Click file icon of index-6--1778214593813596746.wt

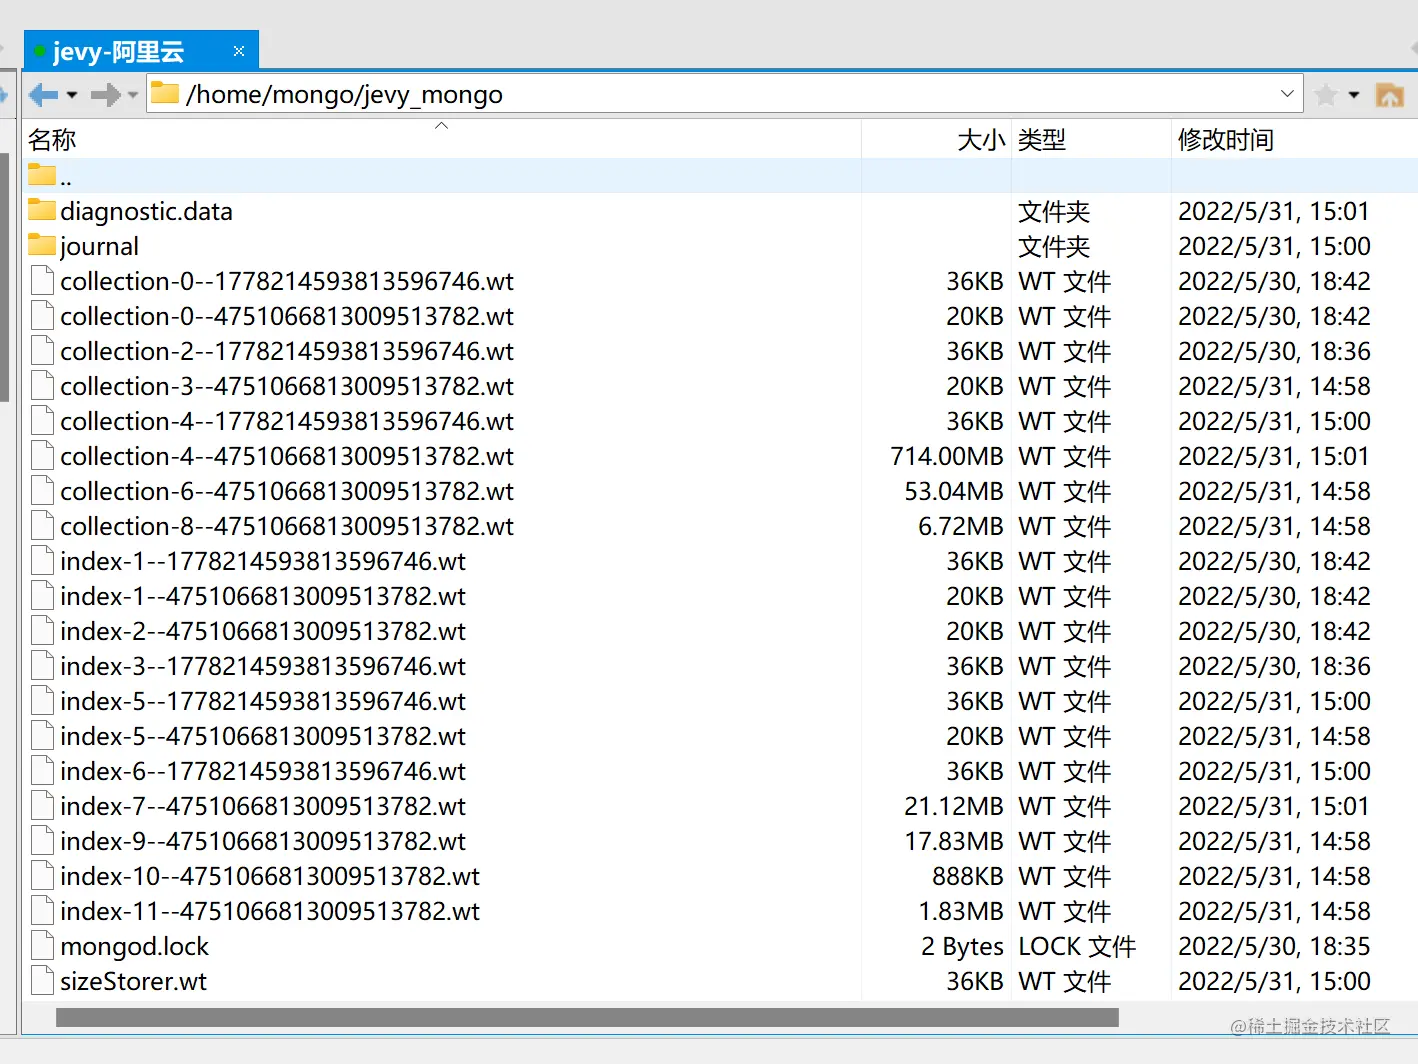pos(42,771)
